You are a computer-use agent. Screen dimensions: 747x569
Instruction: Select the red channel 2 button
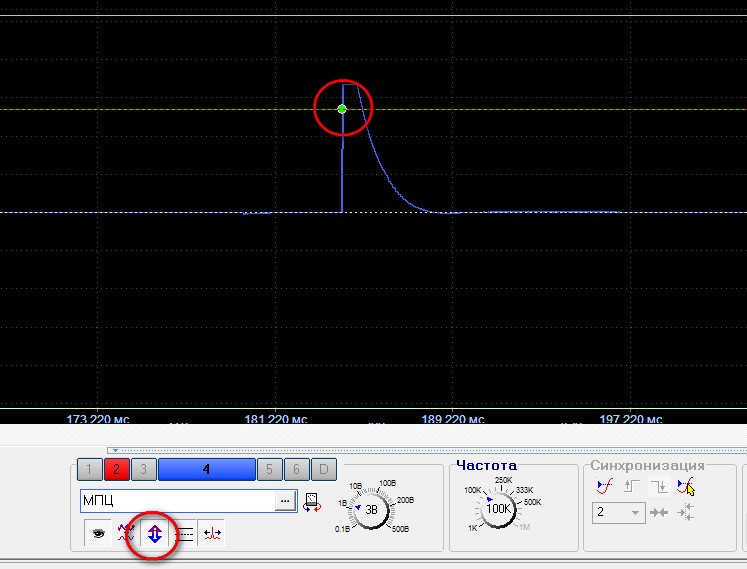pyautogui.click(x=116, y=469)
